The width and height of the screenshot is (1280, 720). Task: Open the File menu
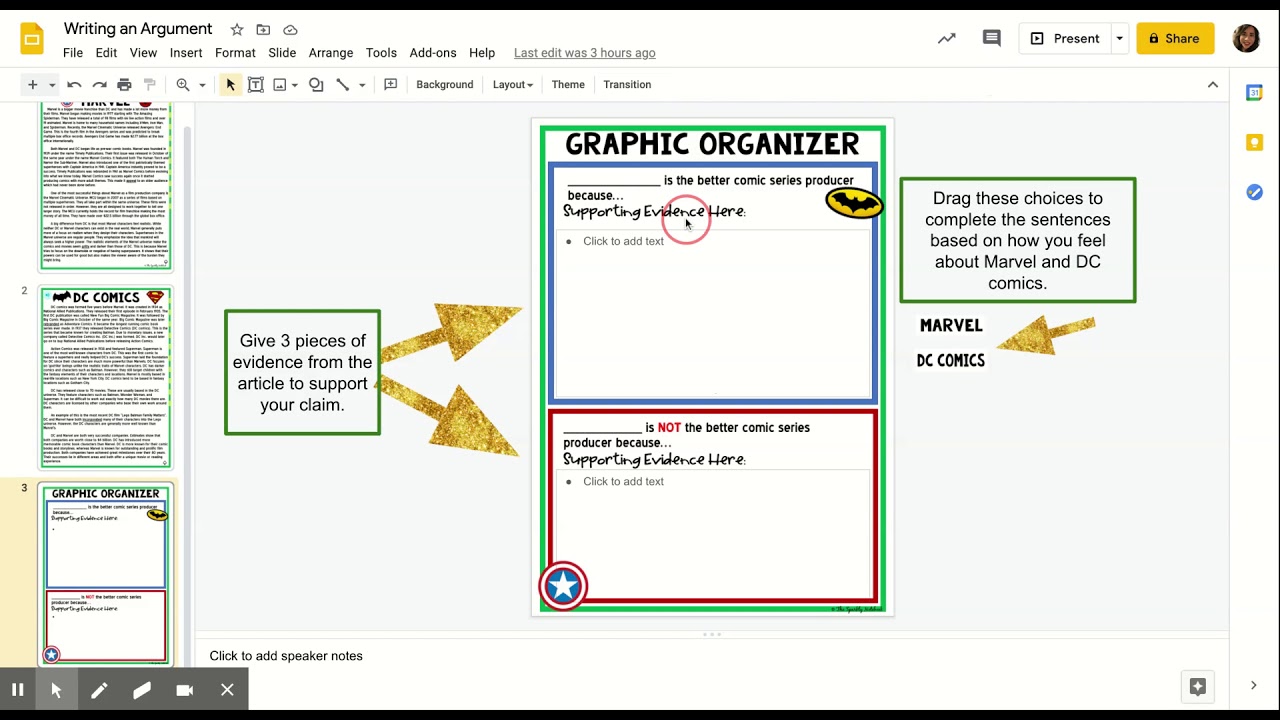(x=73, y=53)
